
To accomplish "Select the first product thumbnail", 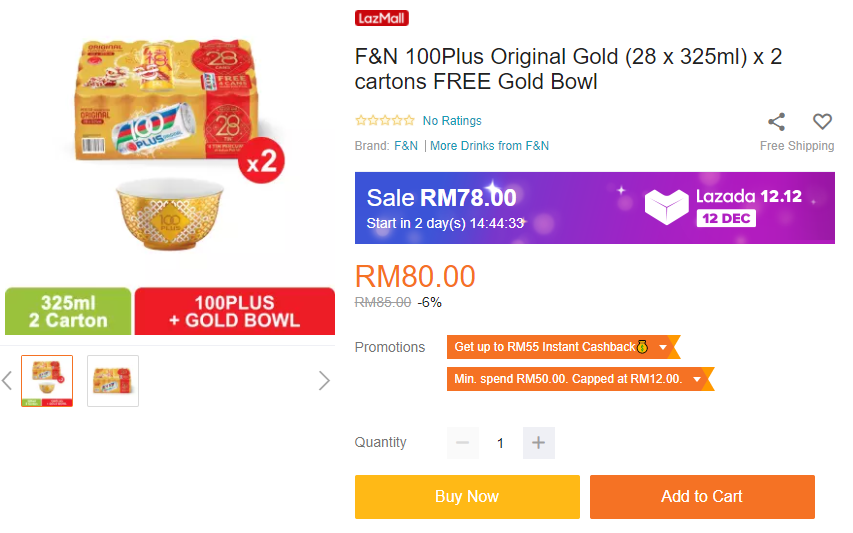I will [47, 381].
